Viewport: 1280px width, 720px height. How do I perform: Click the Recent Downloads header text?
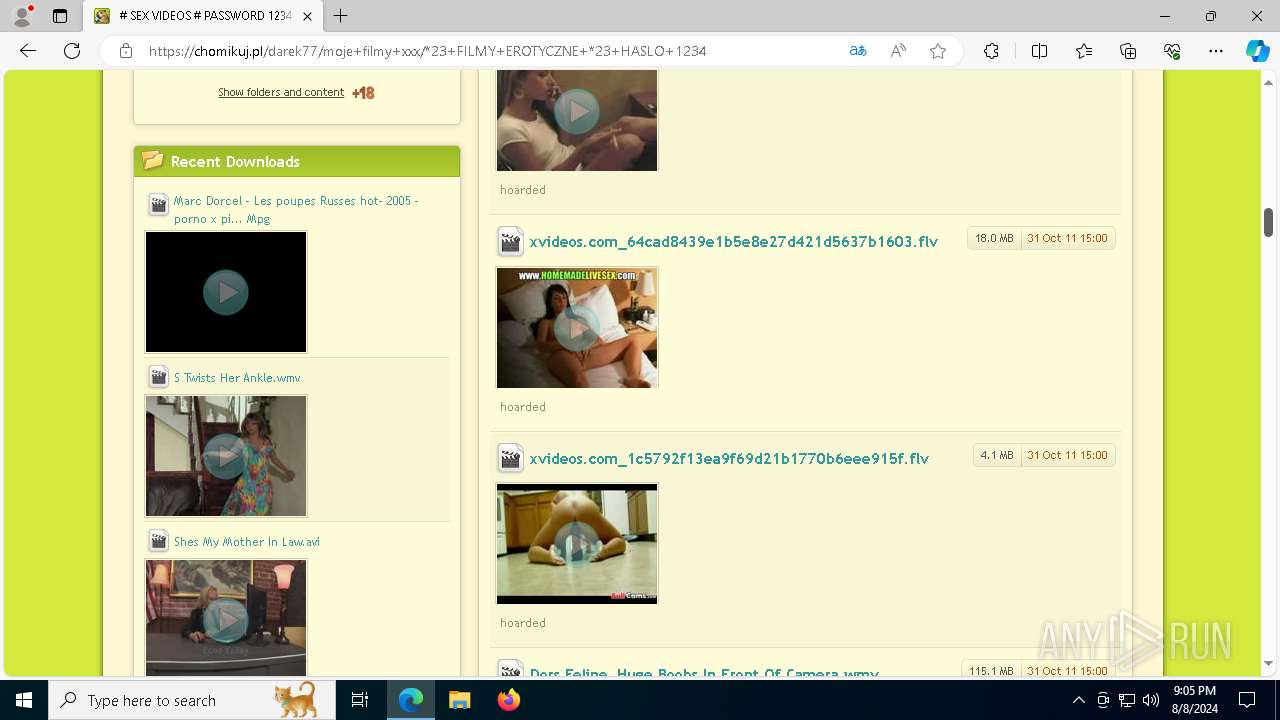[235, 161]
